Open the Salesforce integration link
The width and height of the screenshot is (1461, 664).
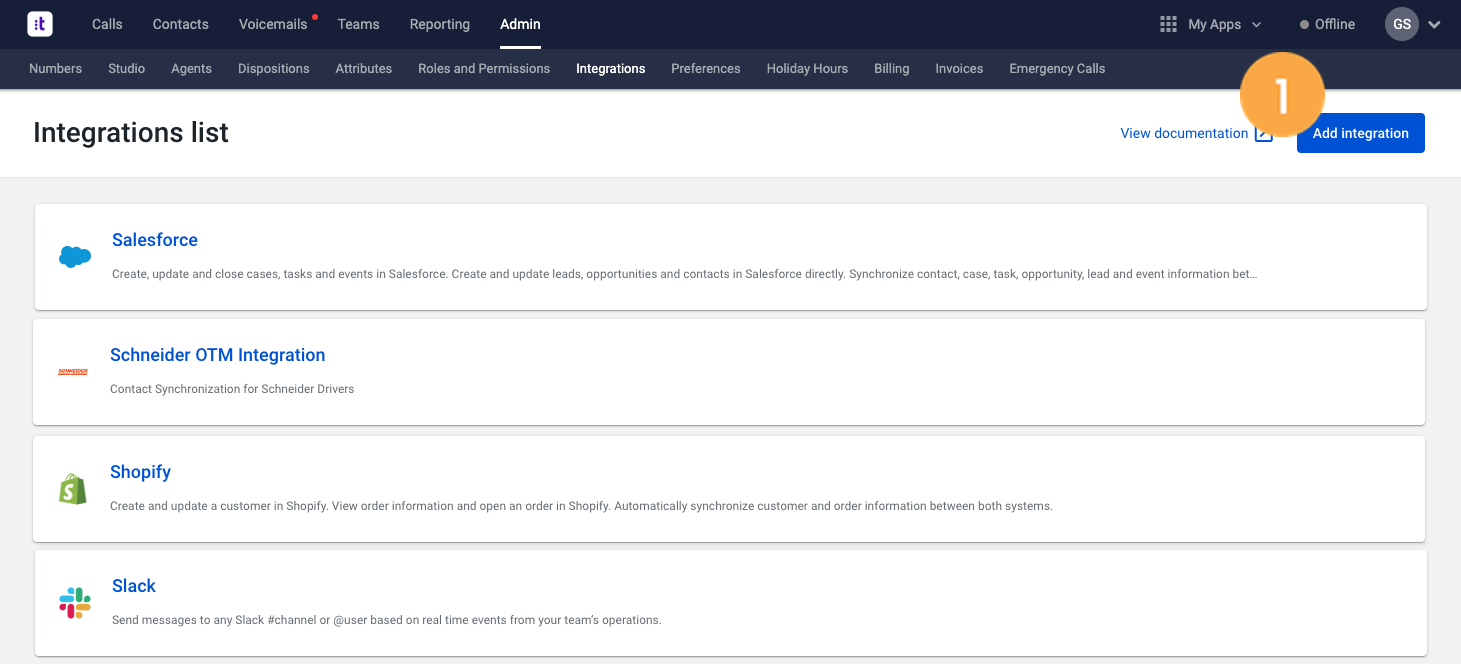coord(155,240)
